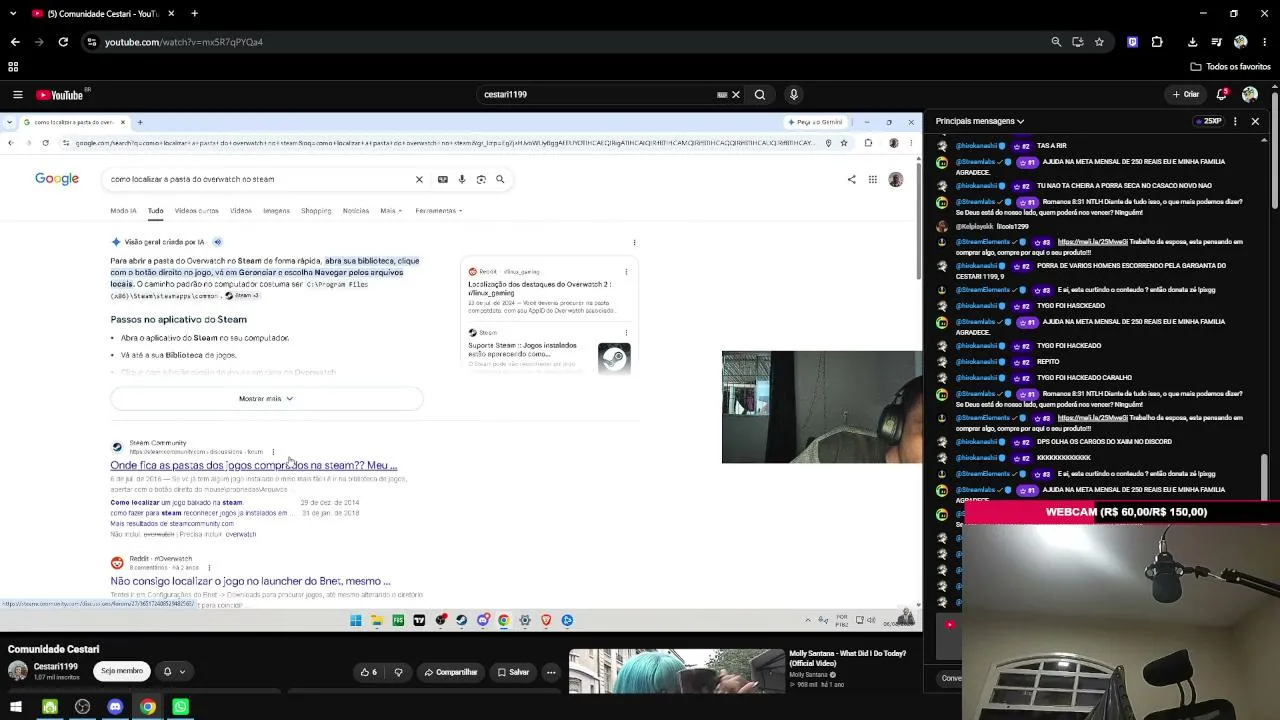Open the Chrome three-dot menu

pyautogui.click(x=1264, y=42)
